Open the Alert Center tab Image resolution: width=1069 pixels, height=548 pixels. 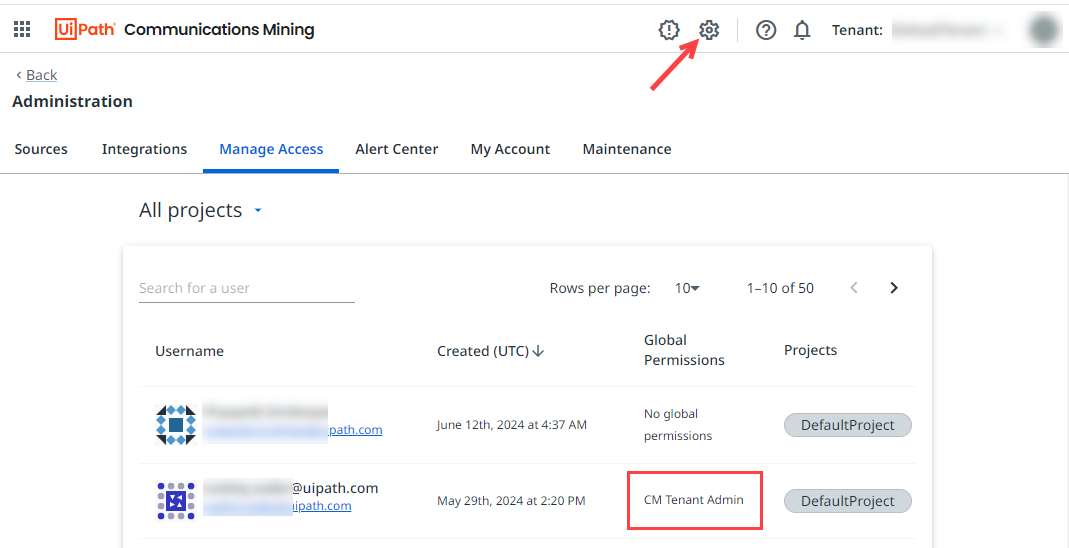point(396,149)
